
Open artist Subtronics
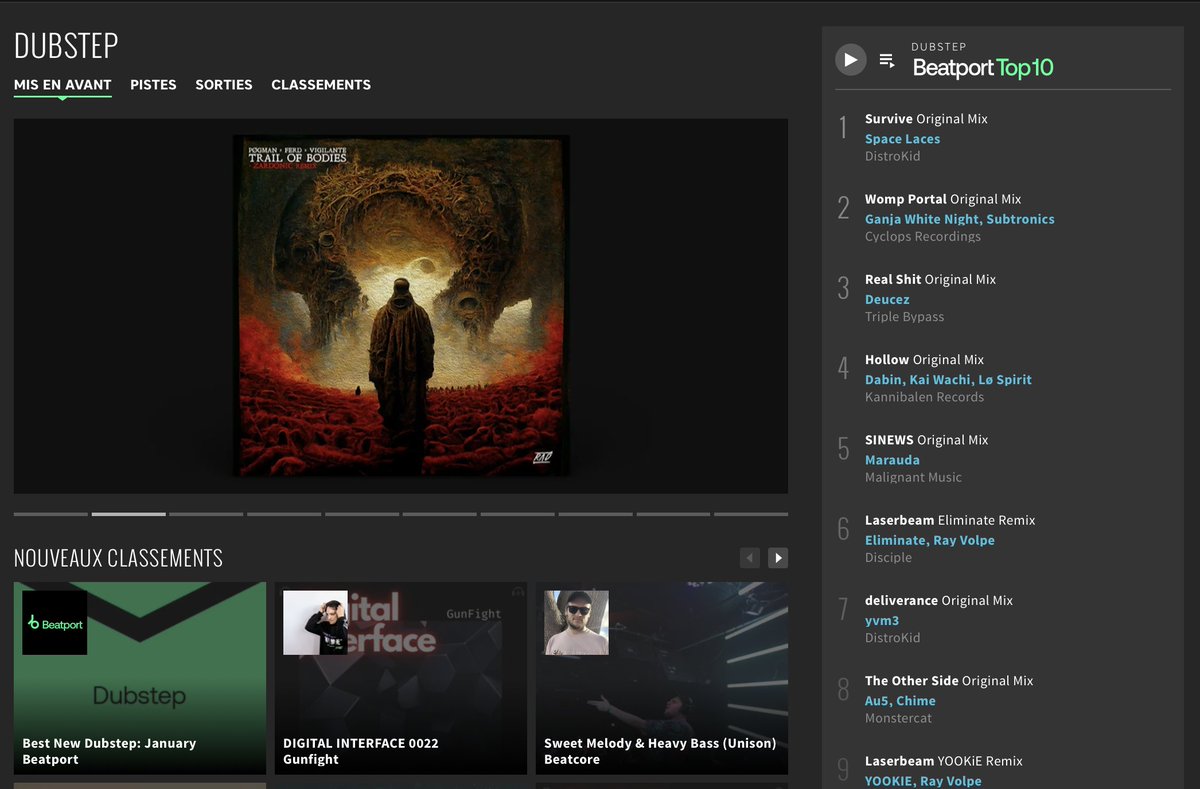pyautogui.click(x=1020, y=219)
